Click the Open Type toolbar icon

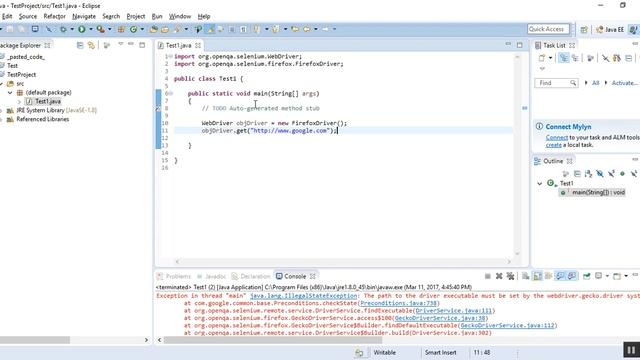tap(153, 29)
